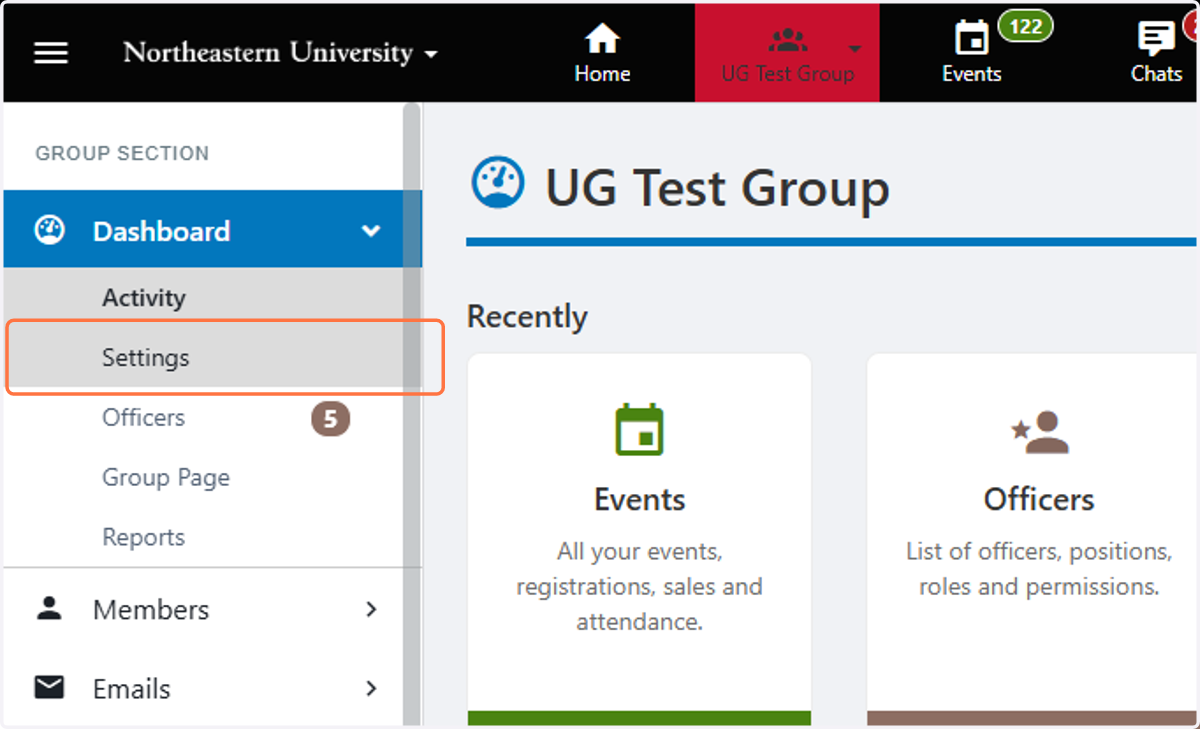This screenshot has height=729, width=1200.
Task: Click the green calendar icon on Events card
Action: pyautogui.click(x=639, y=429)
